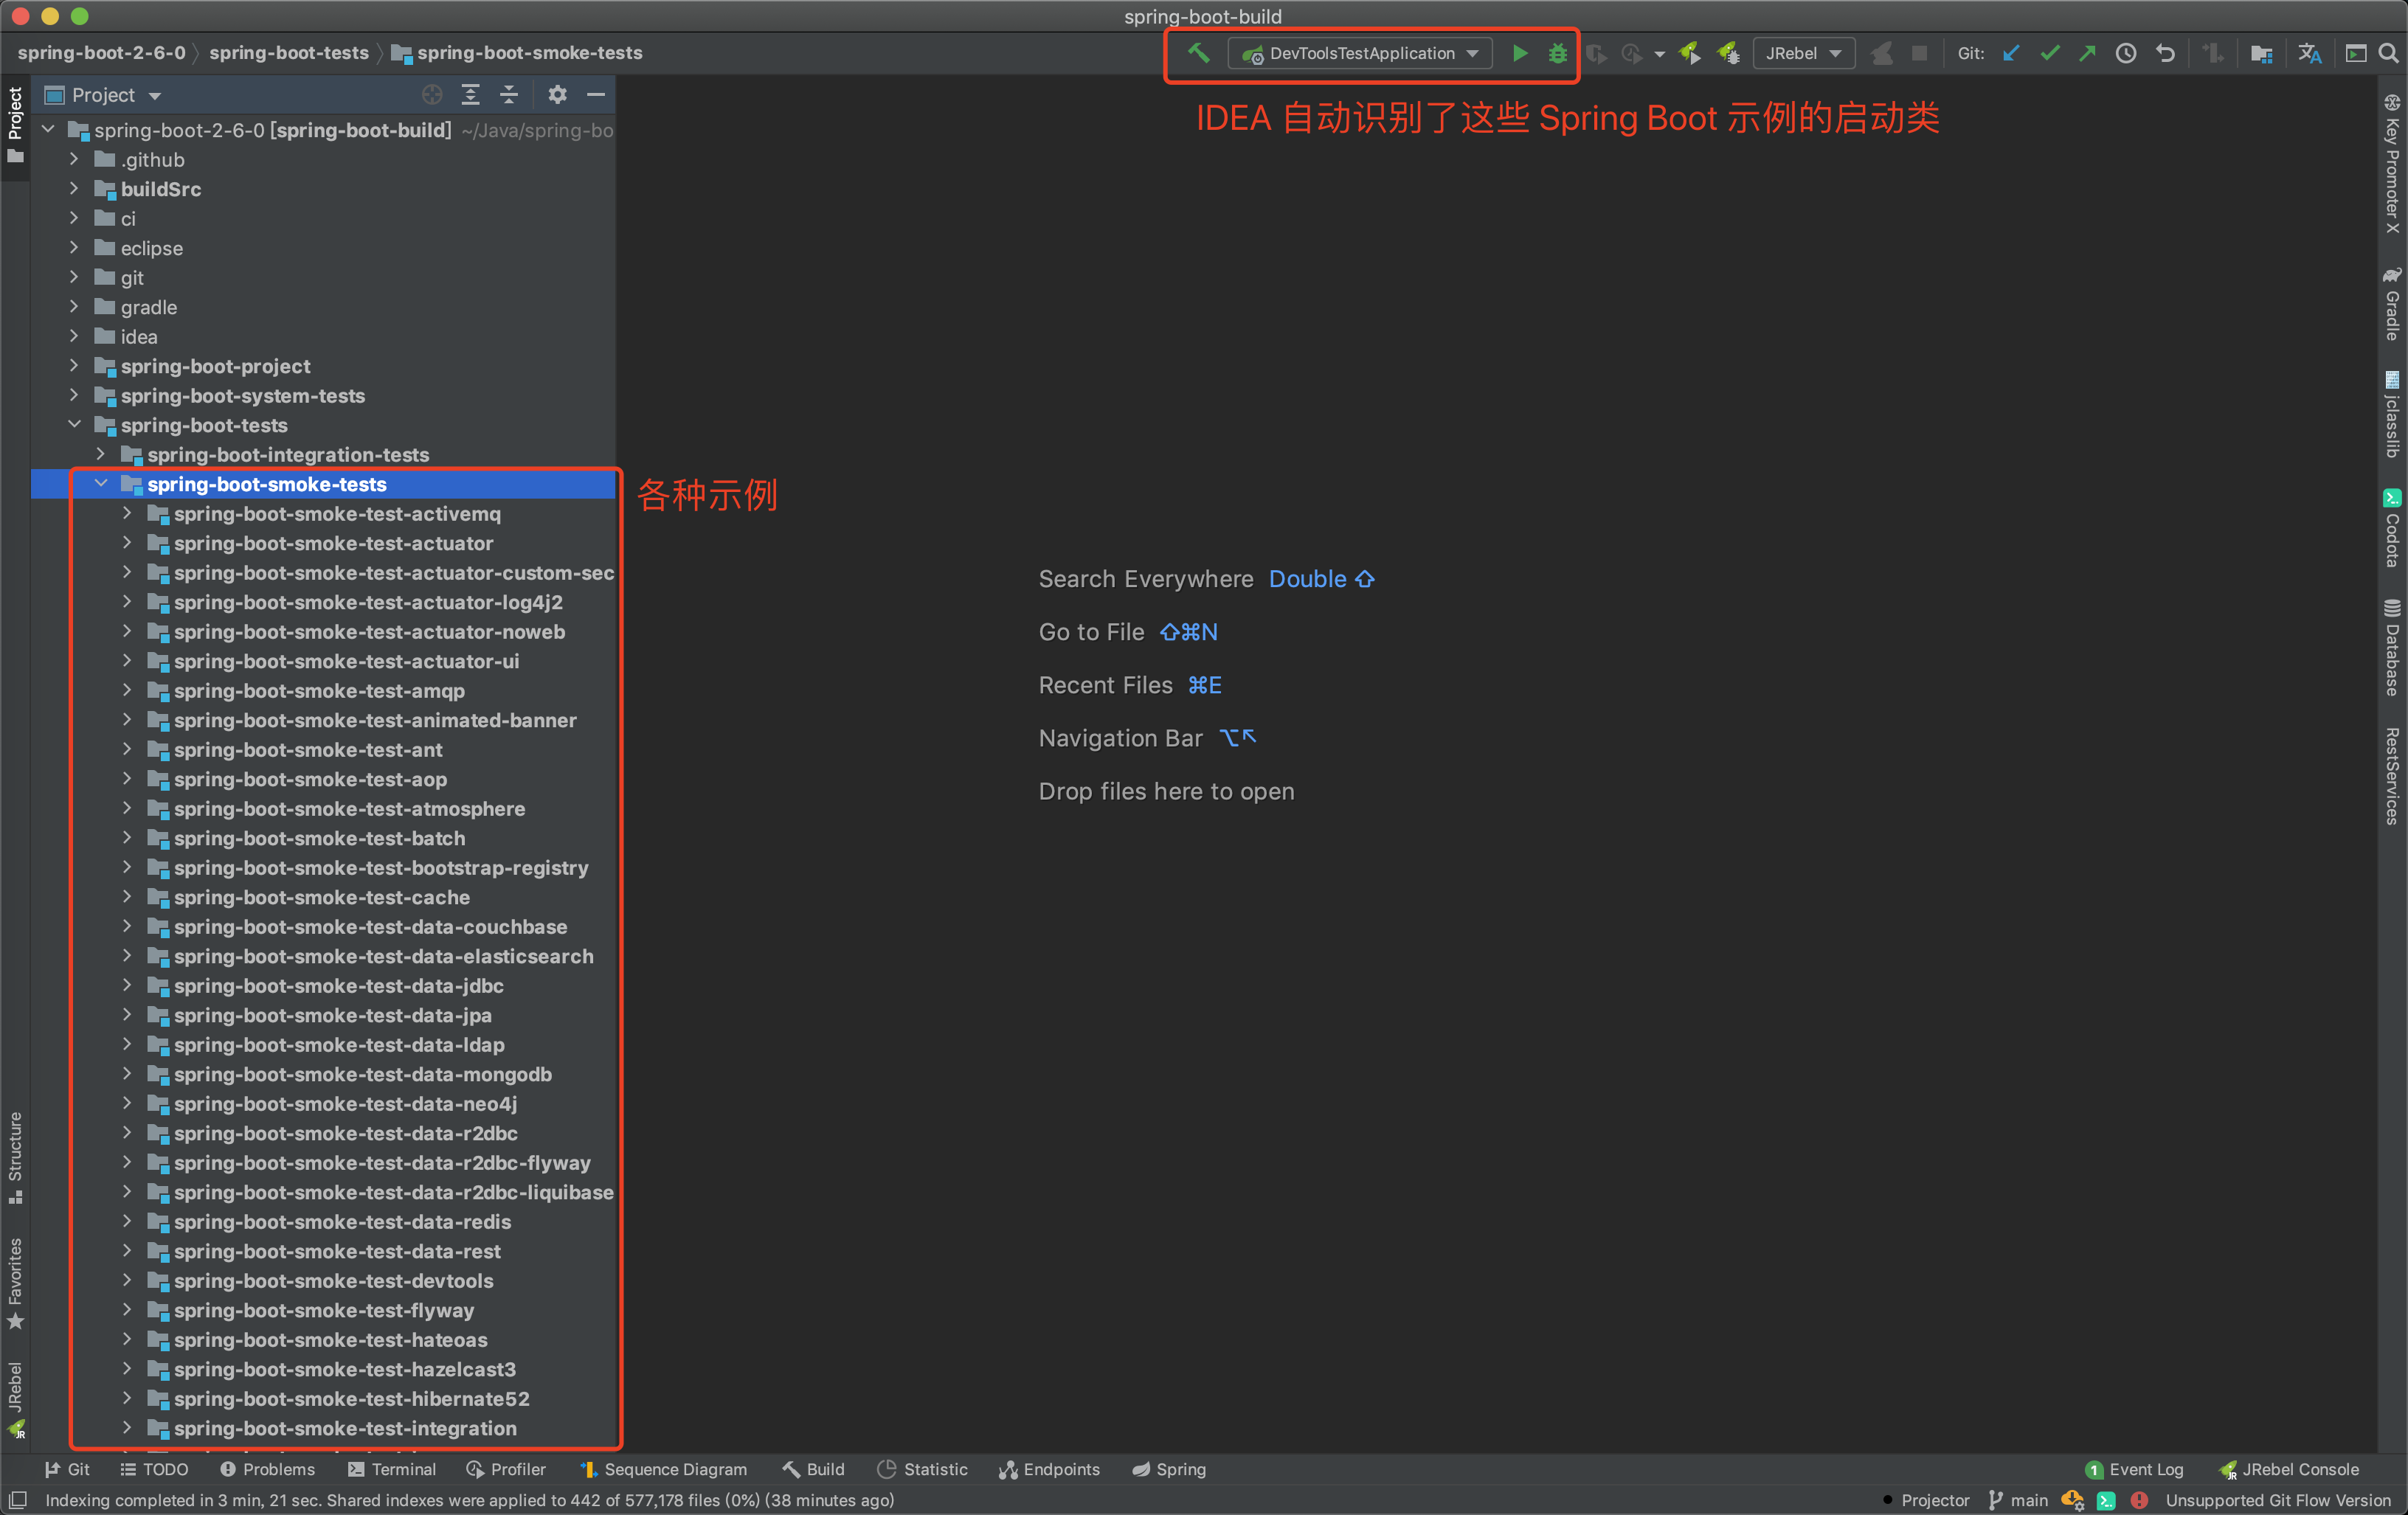Open the JRebel Console
Image resolution: width=2408 pixels, height=1515 pixels.
coord(2289,1469)
